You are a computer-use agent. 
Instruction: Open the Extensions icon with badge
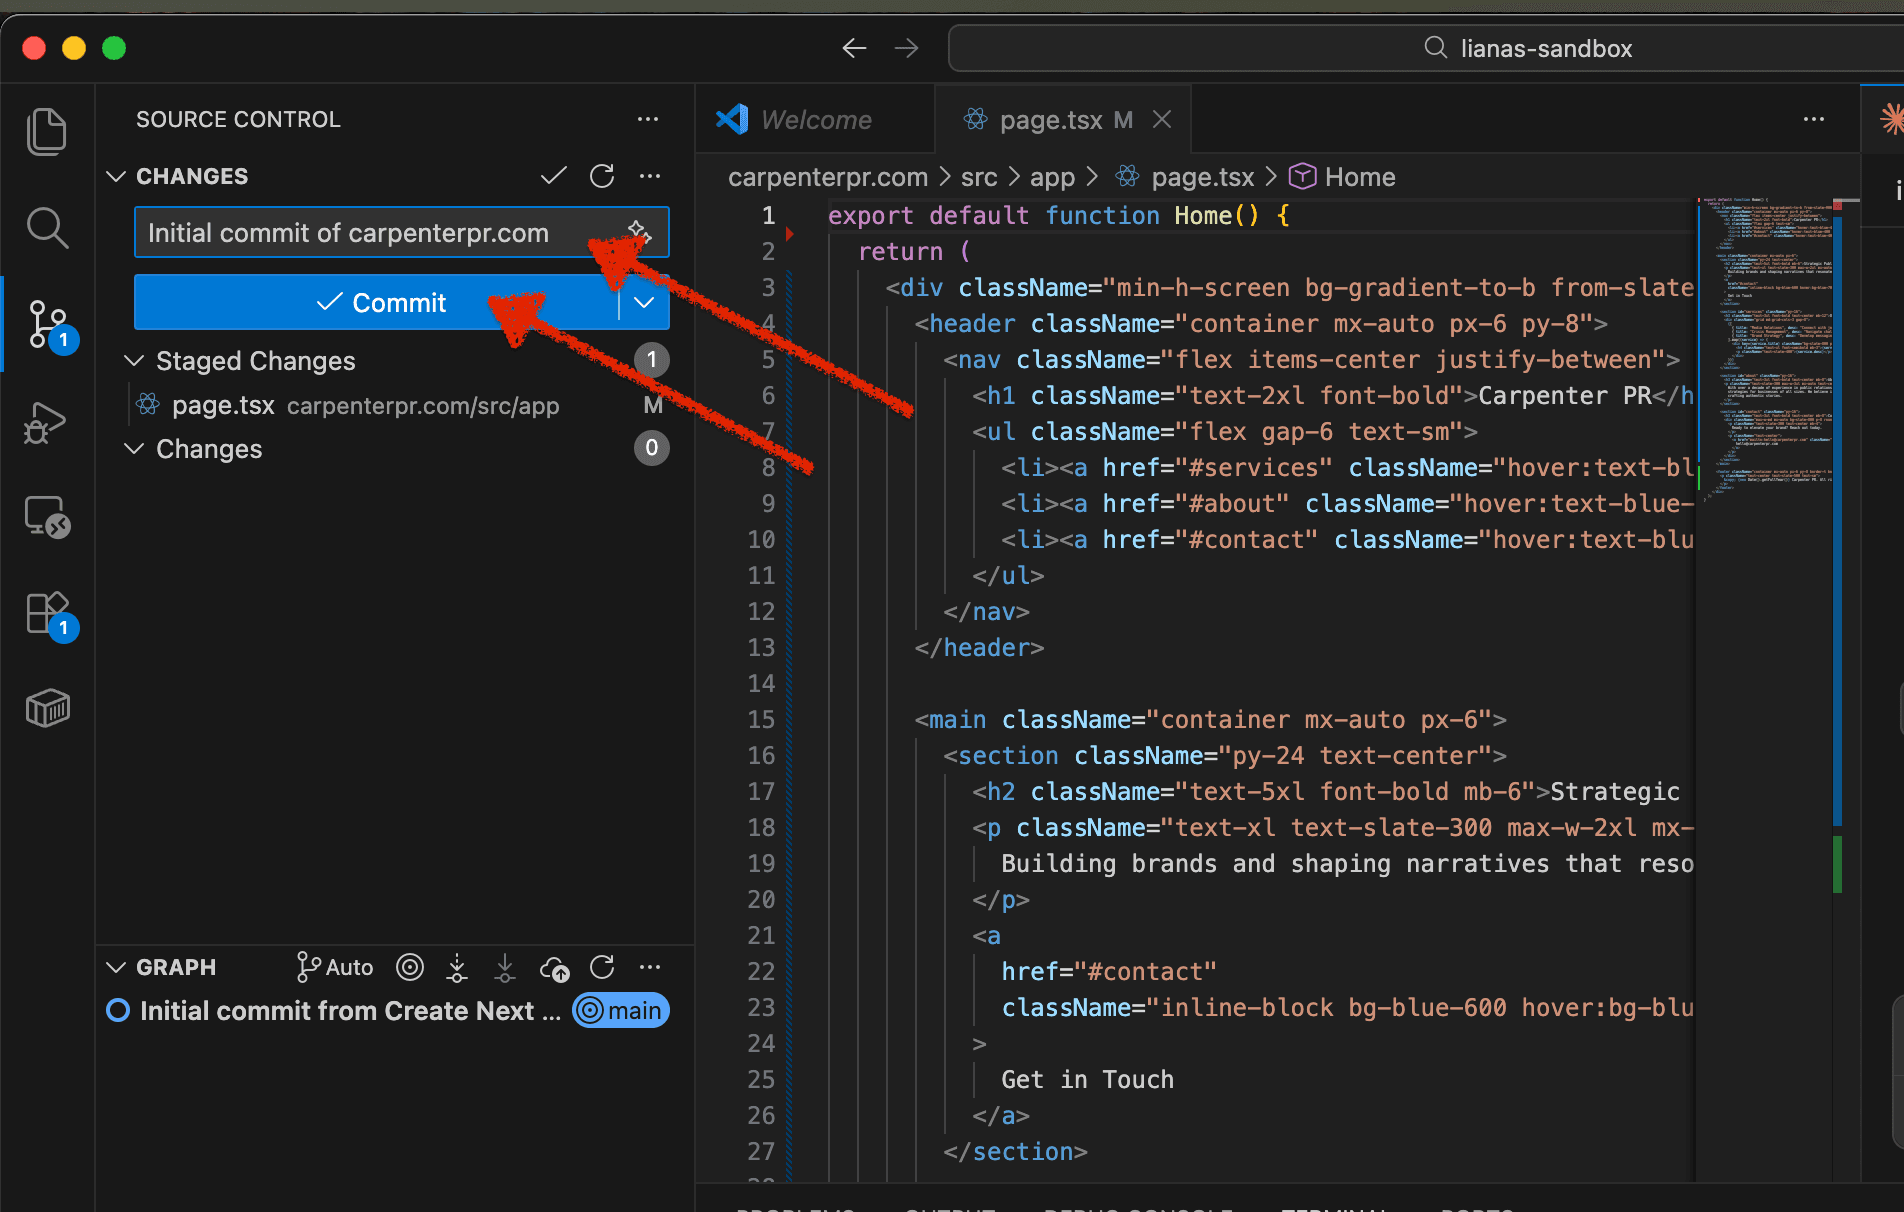coord(47,613)
